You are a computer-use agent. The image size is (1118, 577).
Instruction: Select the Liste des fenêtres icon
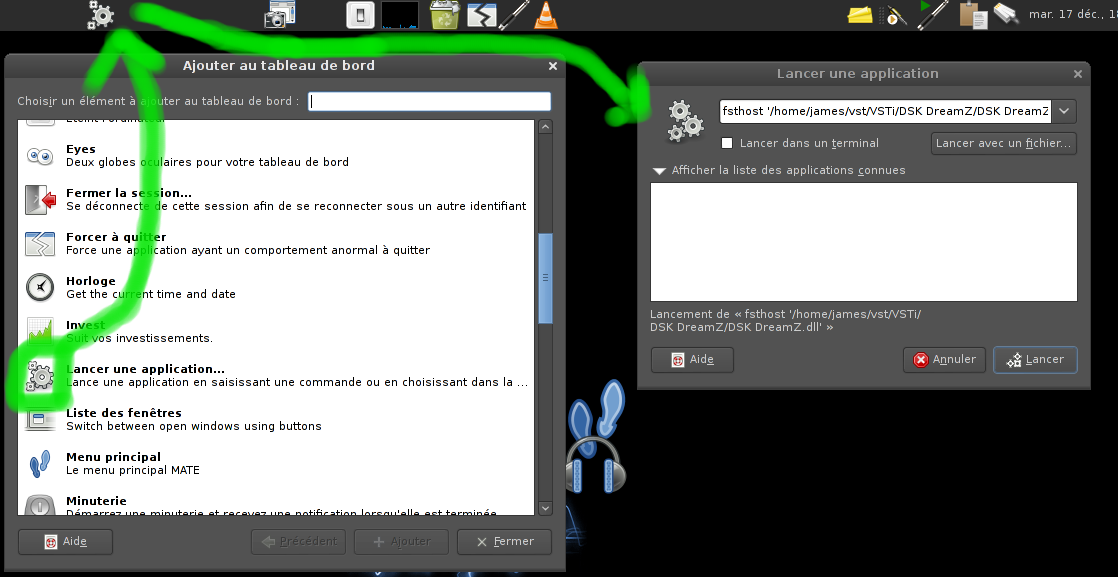click(40, 419)
